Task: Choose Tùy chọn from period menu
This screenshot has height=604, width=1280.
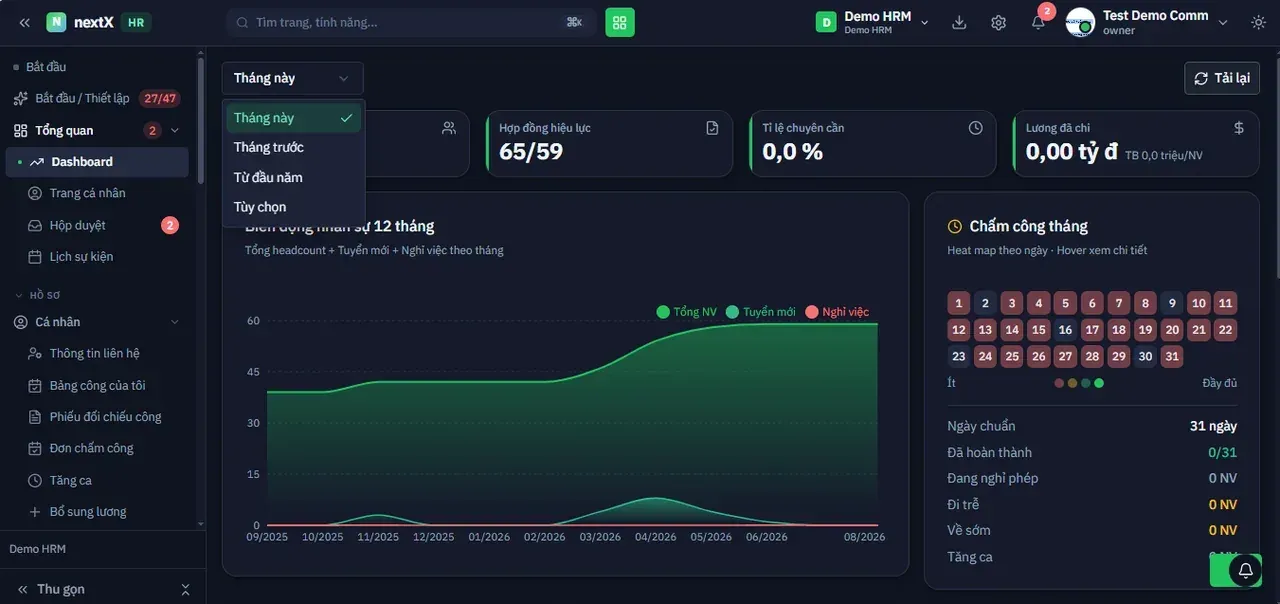Action: click(293, 207)
